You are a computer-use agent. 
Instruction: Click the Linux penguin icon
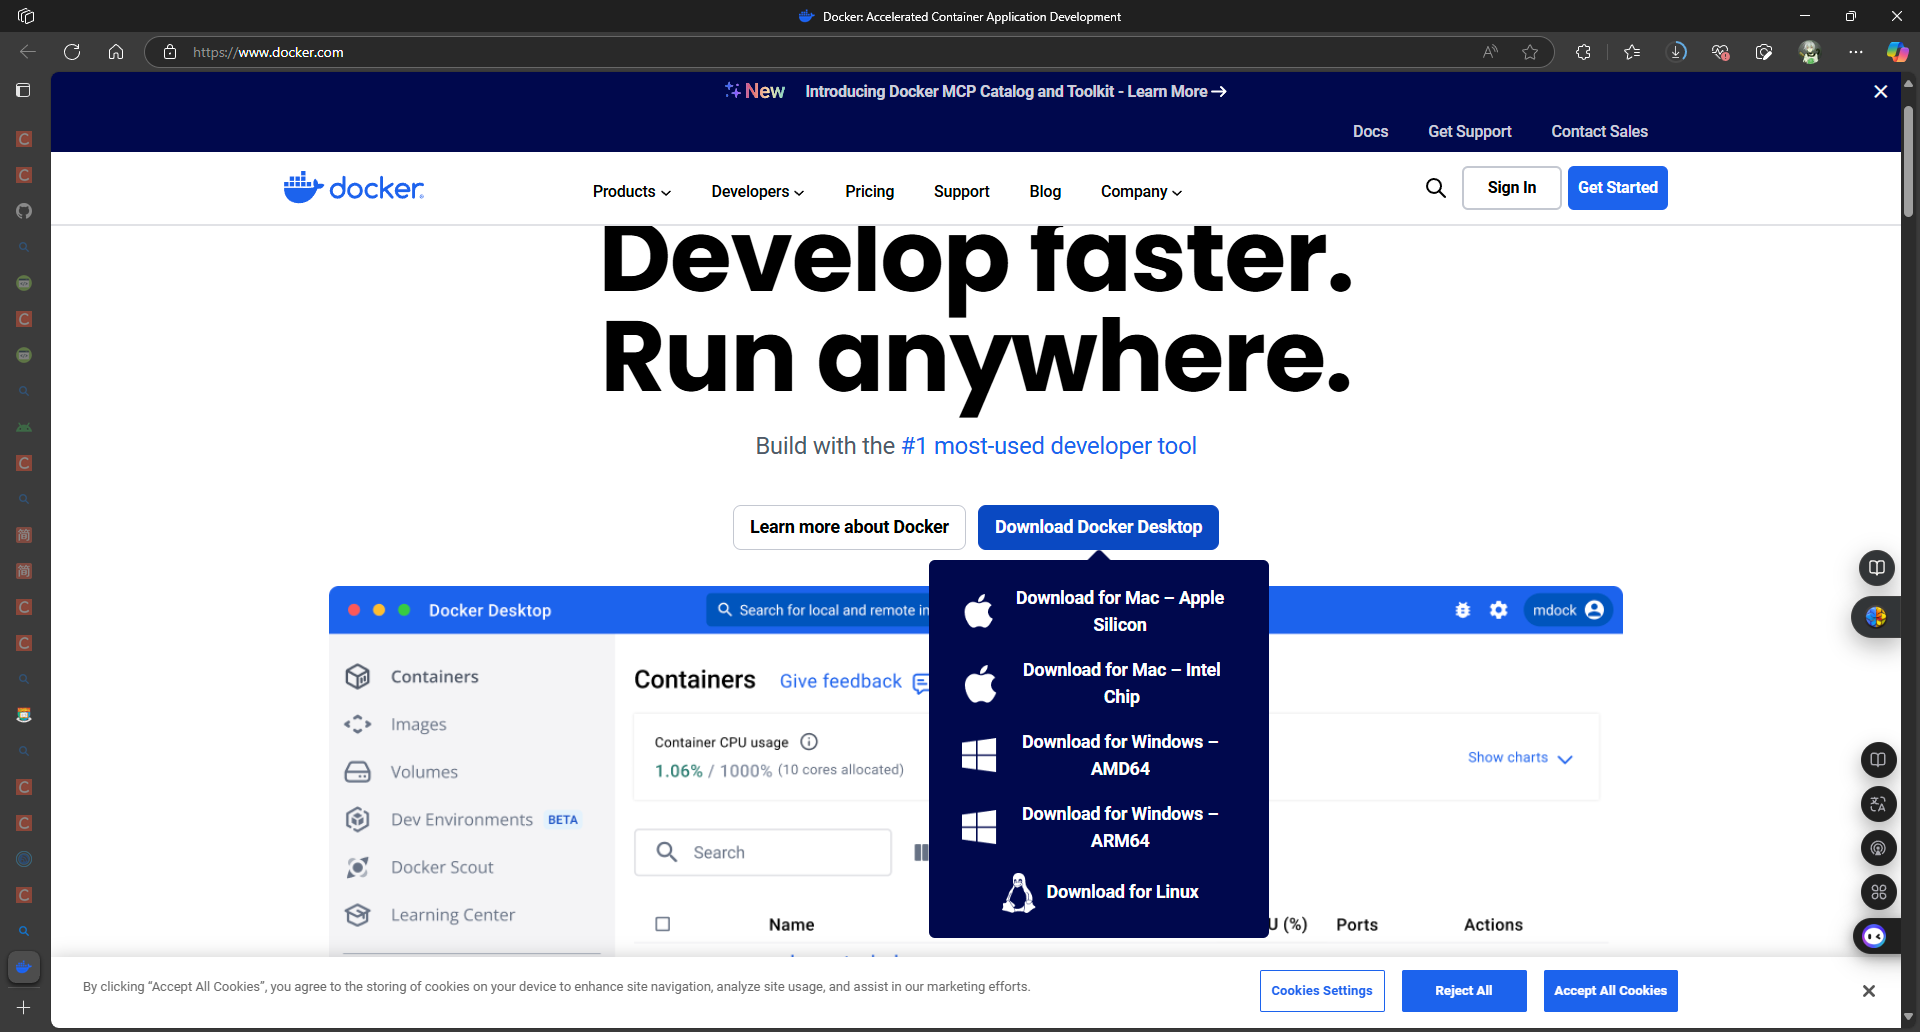[x=1018, y=892]
